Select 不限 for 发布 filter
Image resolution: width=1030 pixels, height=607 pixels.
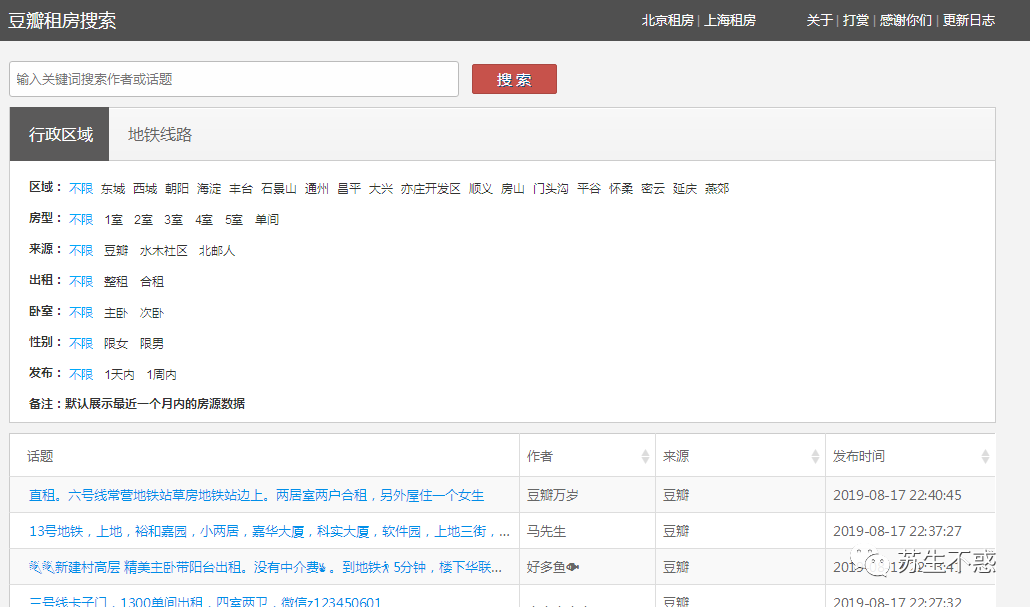pos(81,374)
